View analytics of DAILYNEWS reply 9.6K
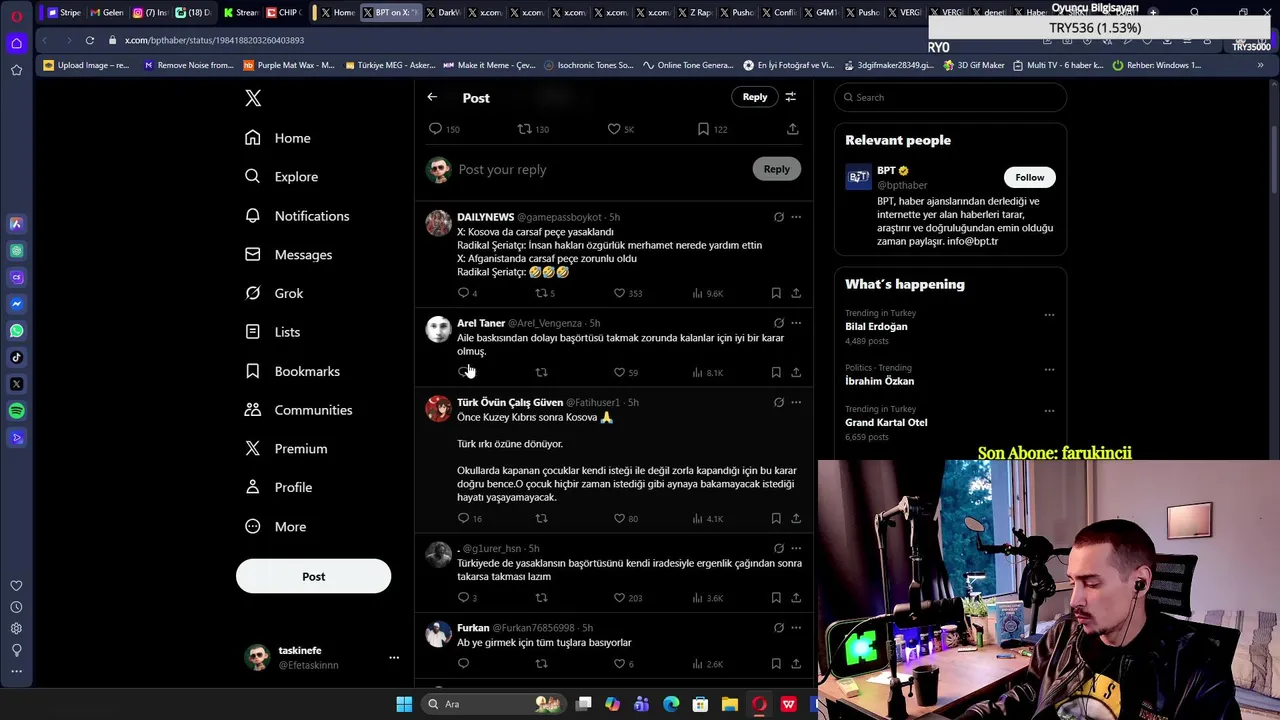This screenshot has height=720, width=1280. (x=707, y=293)
